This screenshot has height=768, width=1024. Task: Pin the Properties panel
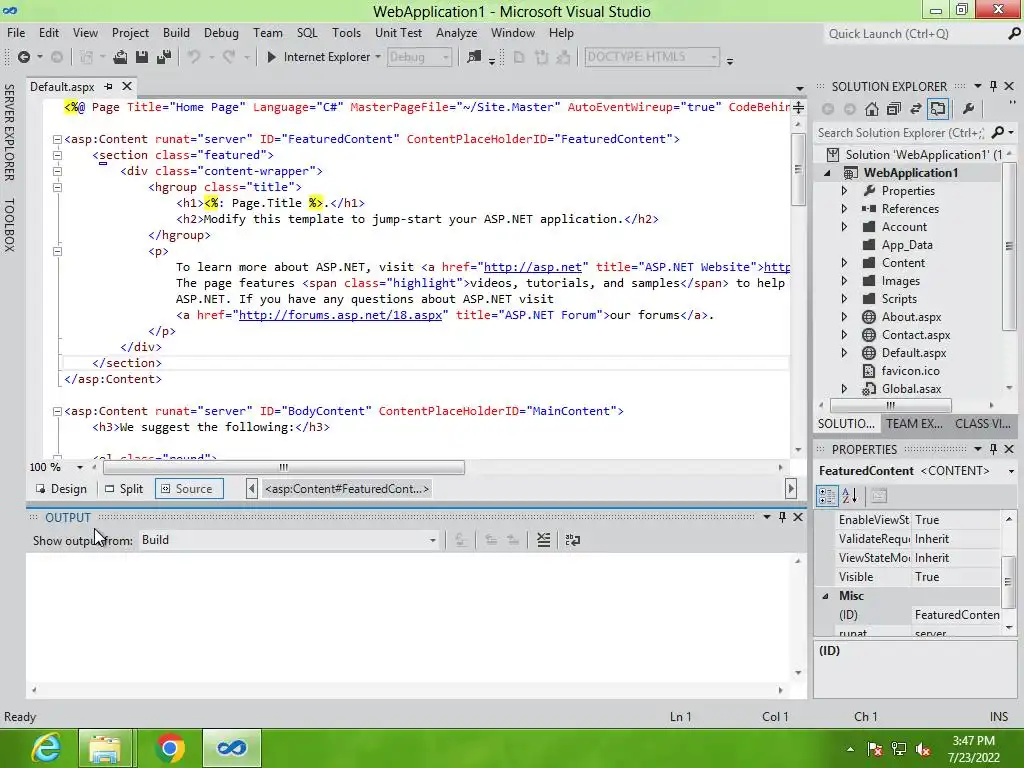click(993, 449)
